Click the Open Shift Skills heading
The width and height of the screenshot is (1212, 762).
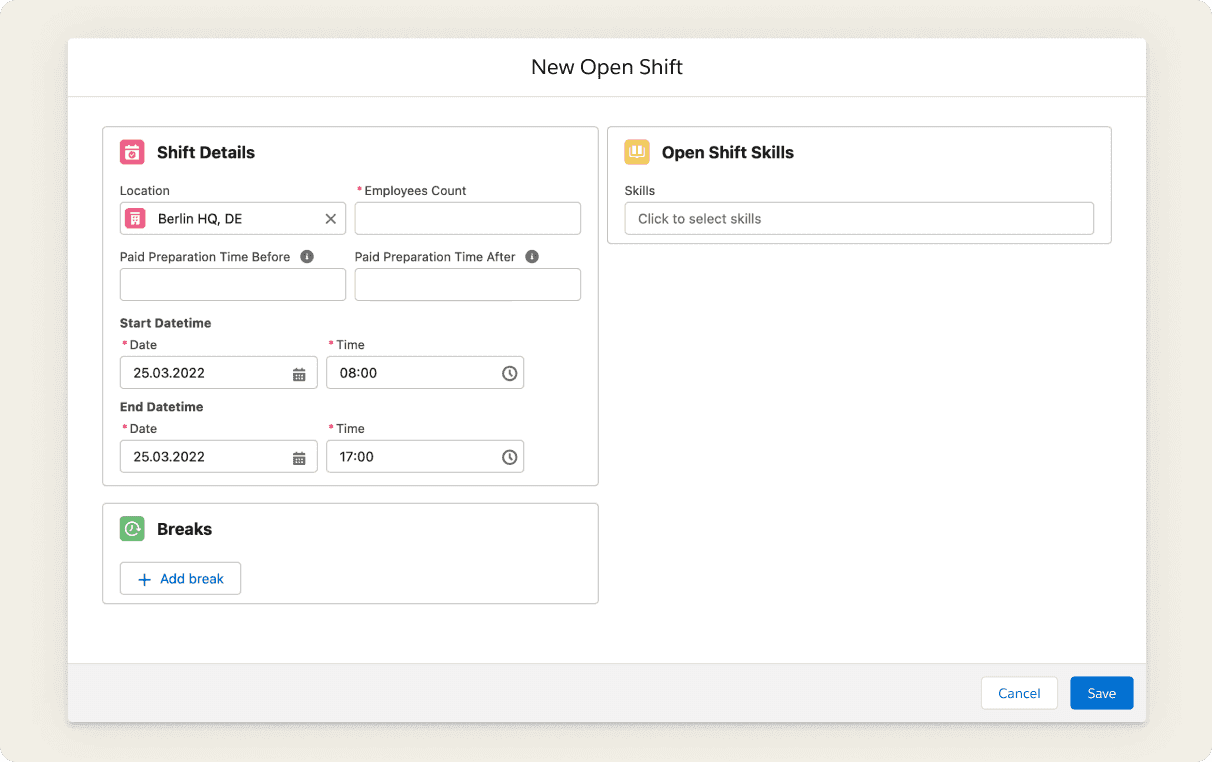pyautogui.click(x=728, y=152)
